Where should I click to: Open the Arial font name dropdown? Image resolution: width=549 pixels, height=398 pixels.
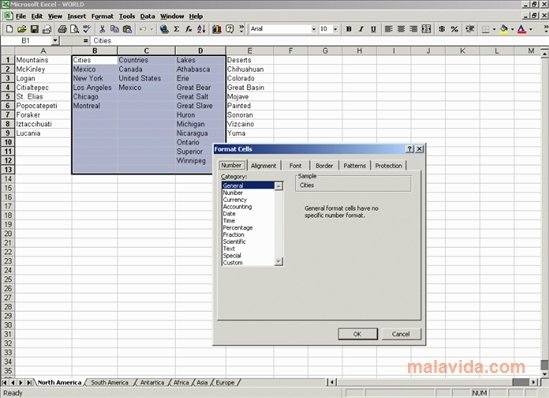coord(313,29)
